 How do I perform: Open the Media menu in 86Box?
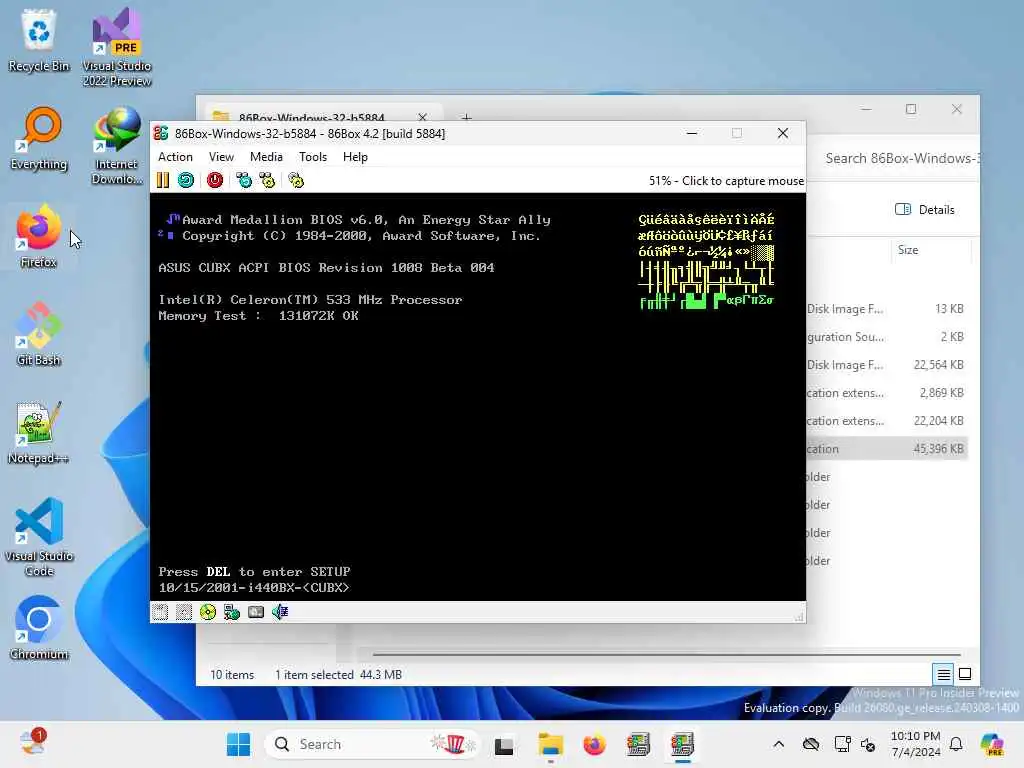coord(266,157)
